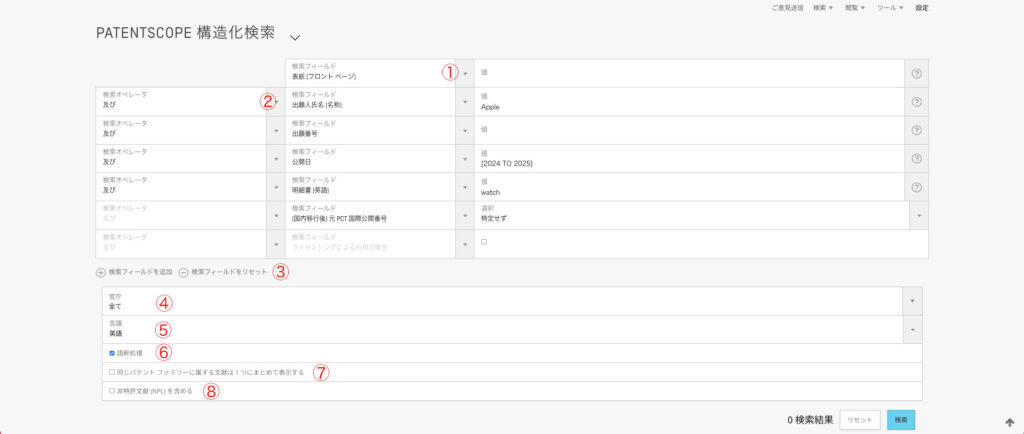Click the minus icon to reset search fields
The height and width of the screenshot is (434, 1024).
click(184, 272)
